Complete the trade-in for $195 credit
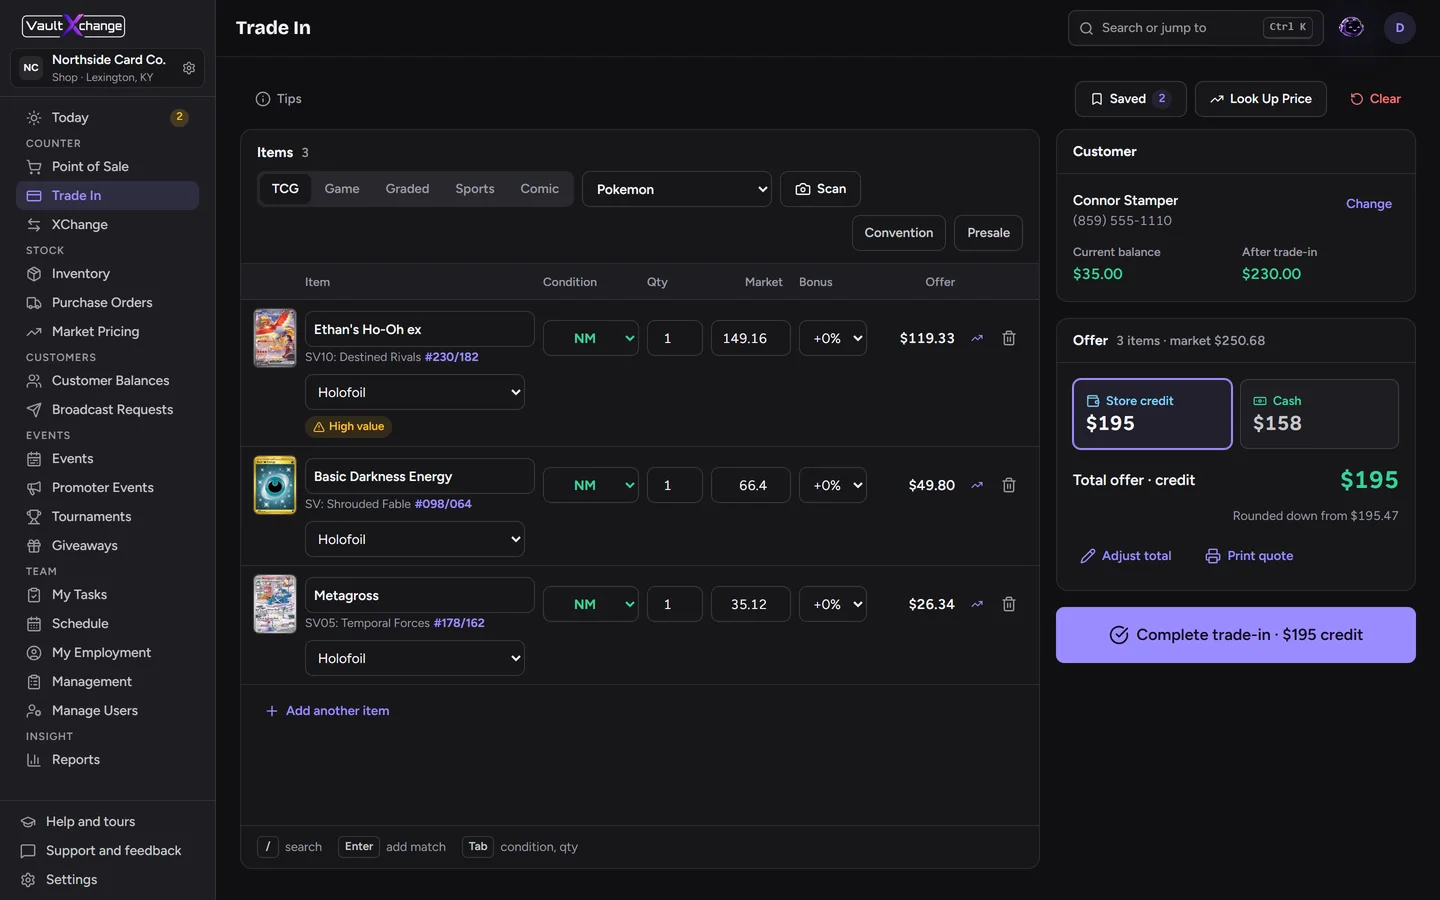This screenshot has height=900, width=1440. coord(1236,635)
